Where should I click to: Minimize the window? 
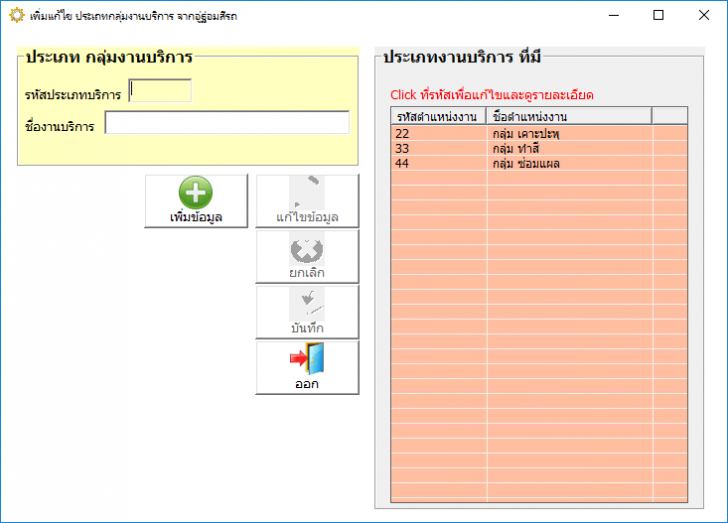click(x=614, y=15)
